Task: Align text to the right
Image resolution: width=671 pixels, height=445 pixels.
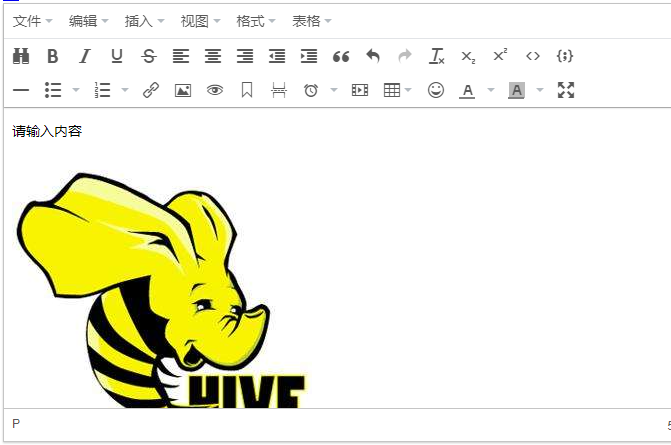Action: (245, 56)
